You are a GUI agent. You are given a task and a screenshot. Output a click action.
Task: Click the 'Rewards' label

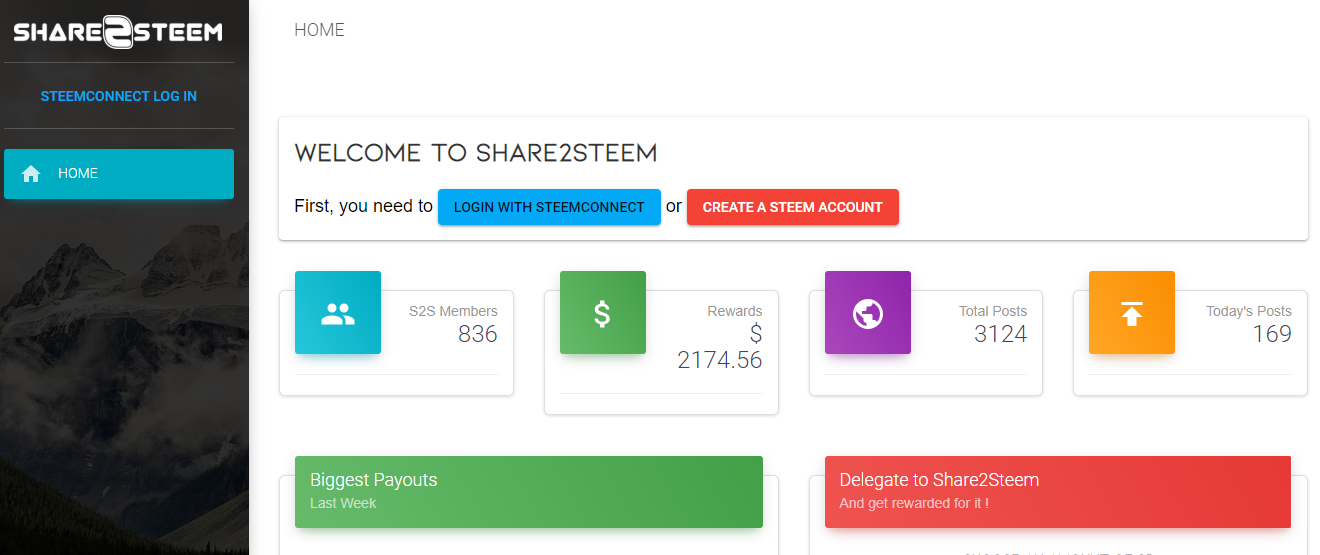tap(735, 311)
